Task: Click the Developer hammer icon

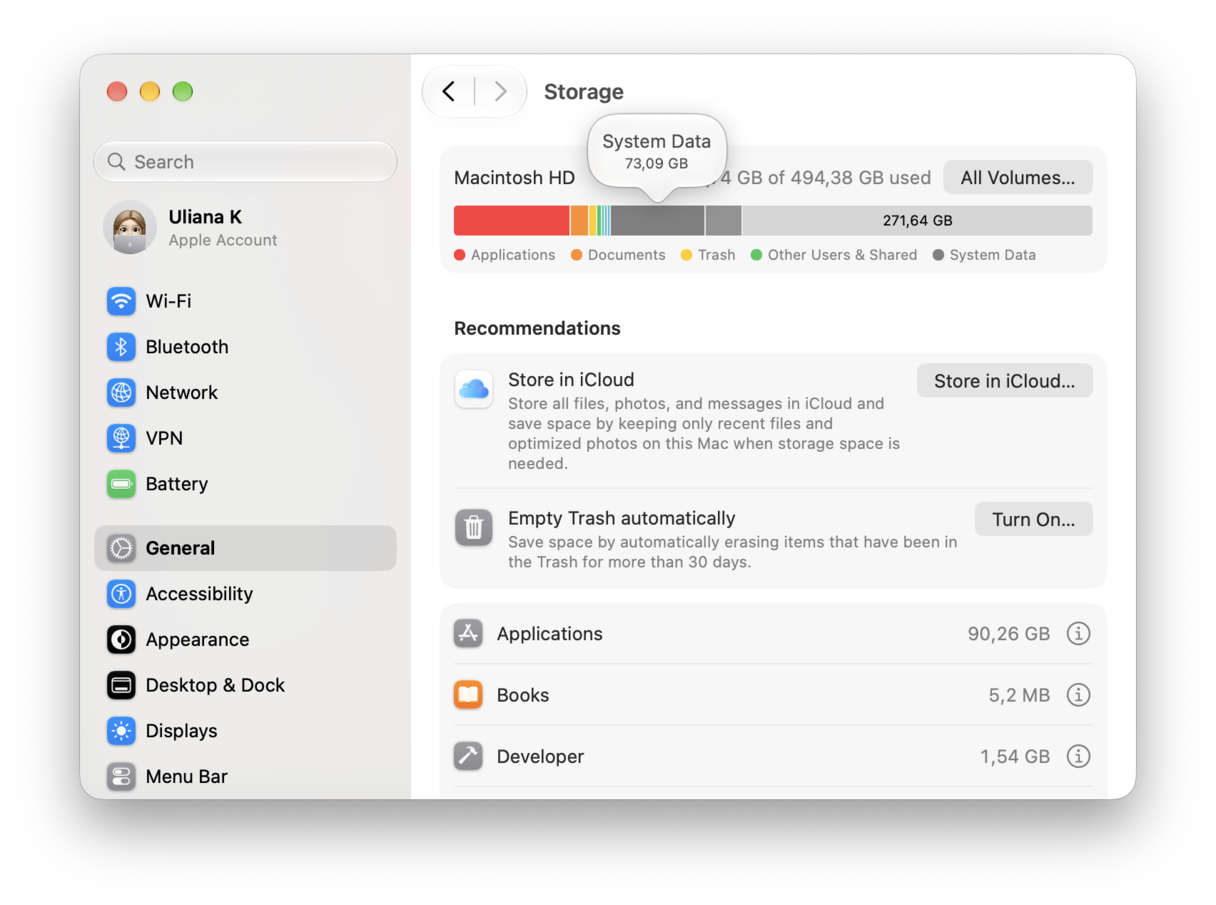Action: [468, 756]
